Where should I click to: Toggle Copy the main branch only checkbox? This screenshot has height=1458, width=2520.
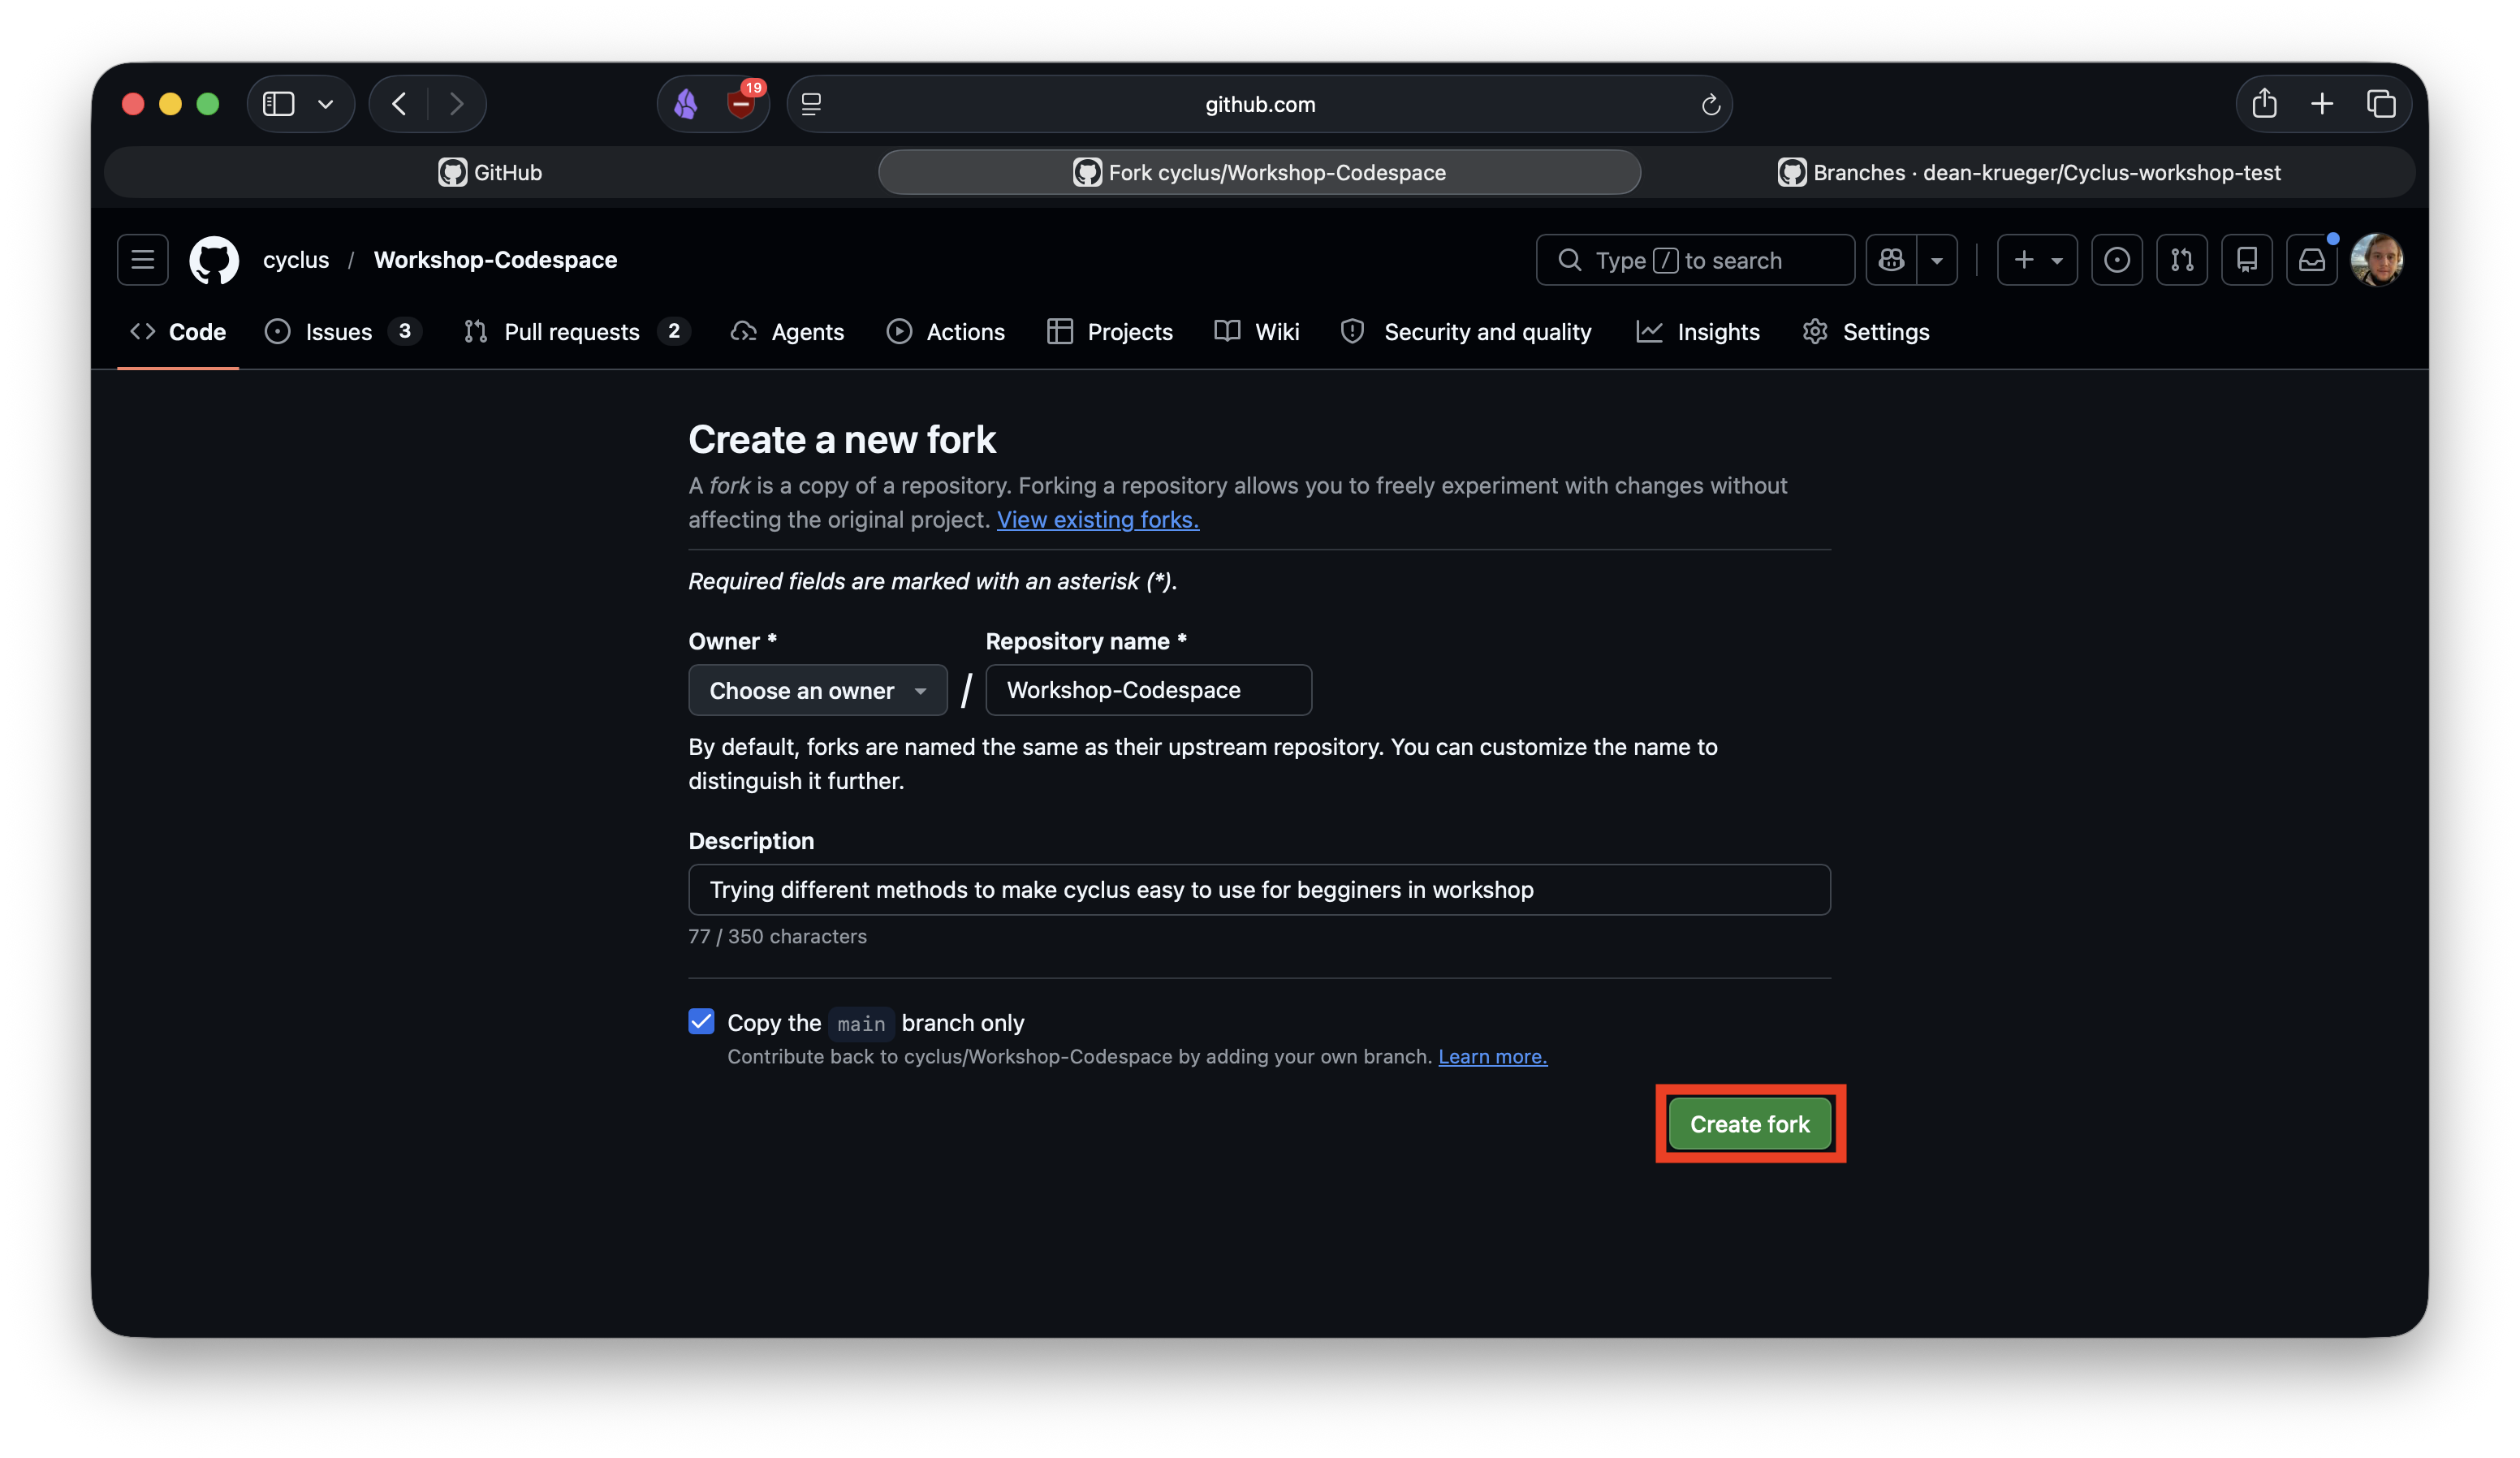(x=702, y=1021)
